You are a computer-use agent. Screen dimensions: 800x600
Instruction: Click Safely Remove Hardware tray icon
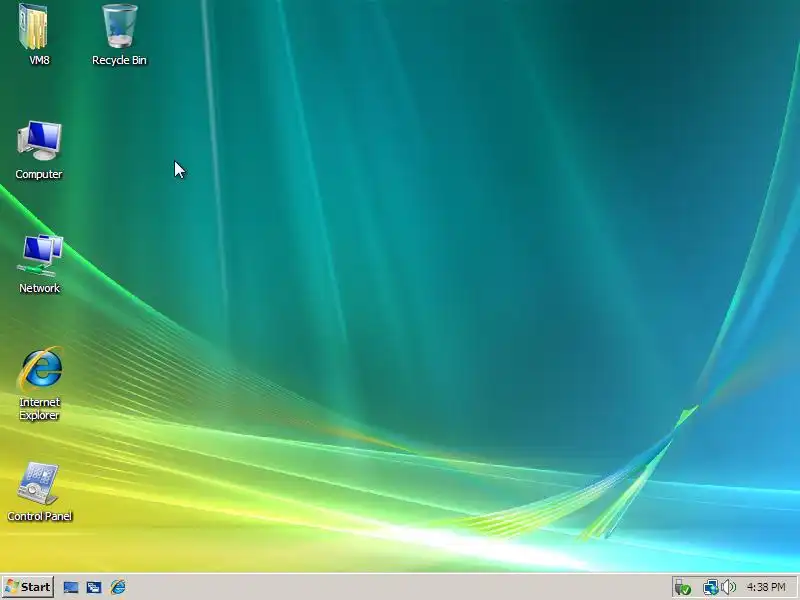coord(682,587)
